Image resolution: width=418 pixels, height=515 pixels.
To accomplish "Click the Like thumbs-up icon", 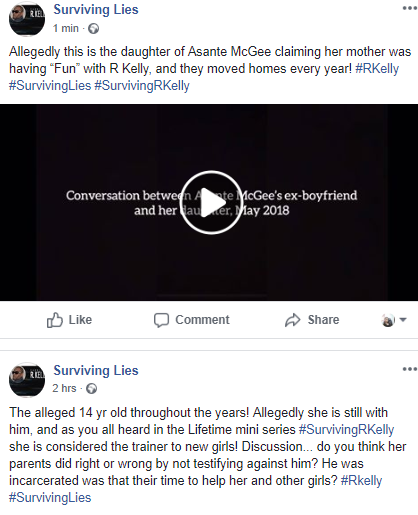I will click(55, 320).
